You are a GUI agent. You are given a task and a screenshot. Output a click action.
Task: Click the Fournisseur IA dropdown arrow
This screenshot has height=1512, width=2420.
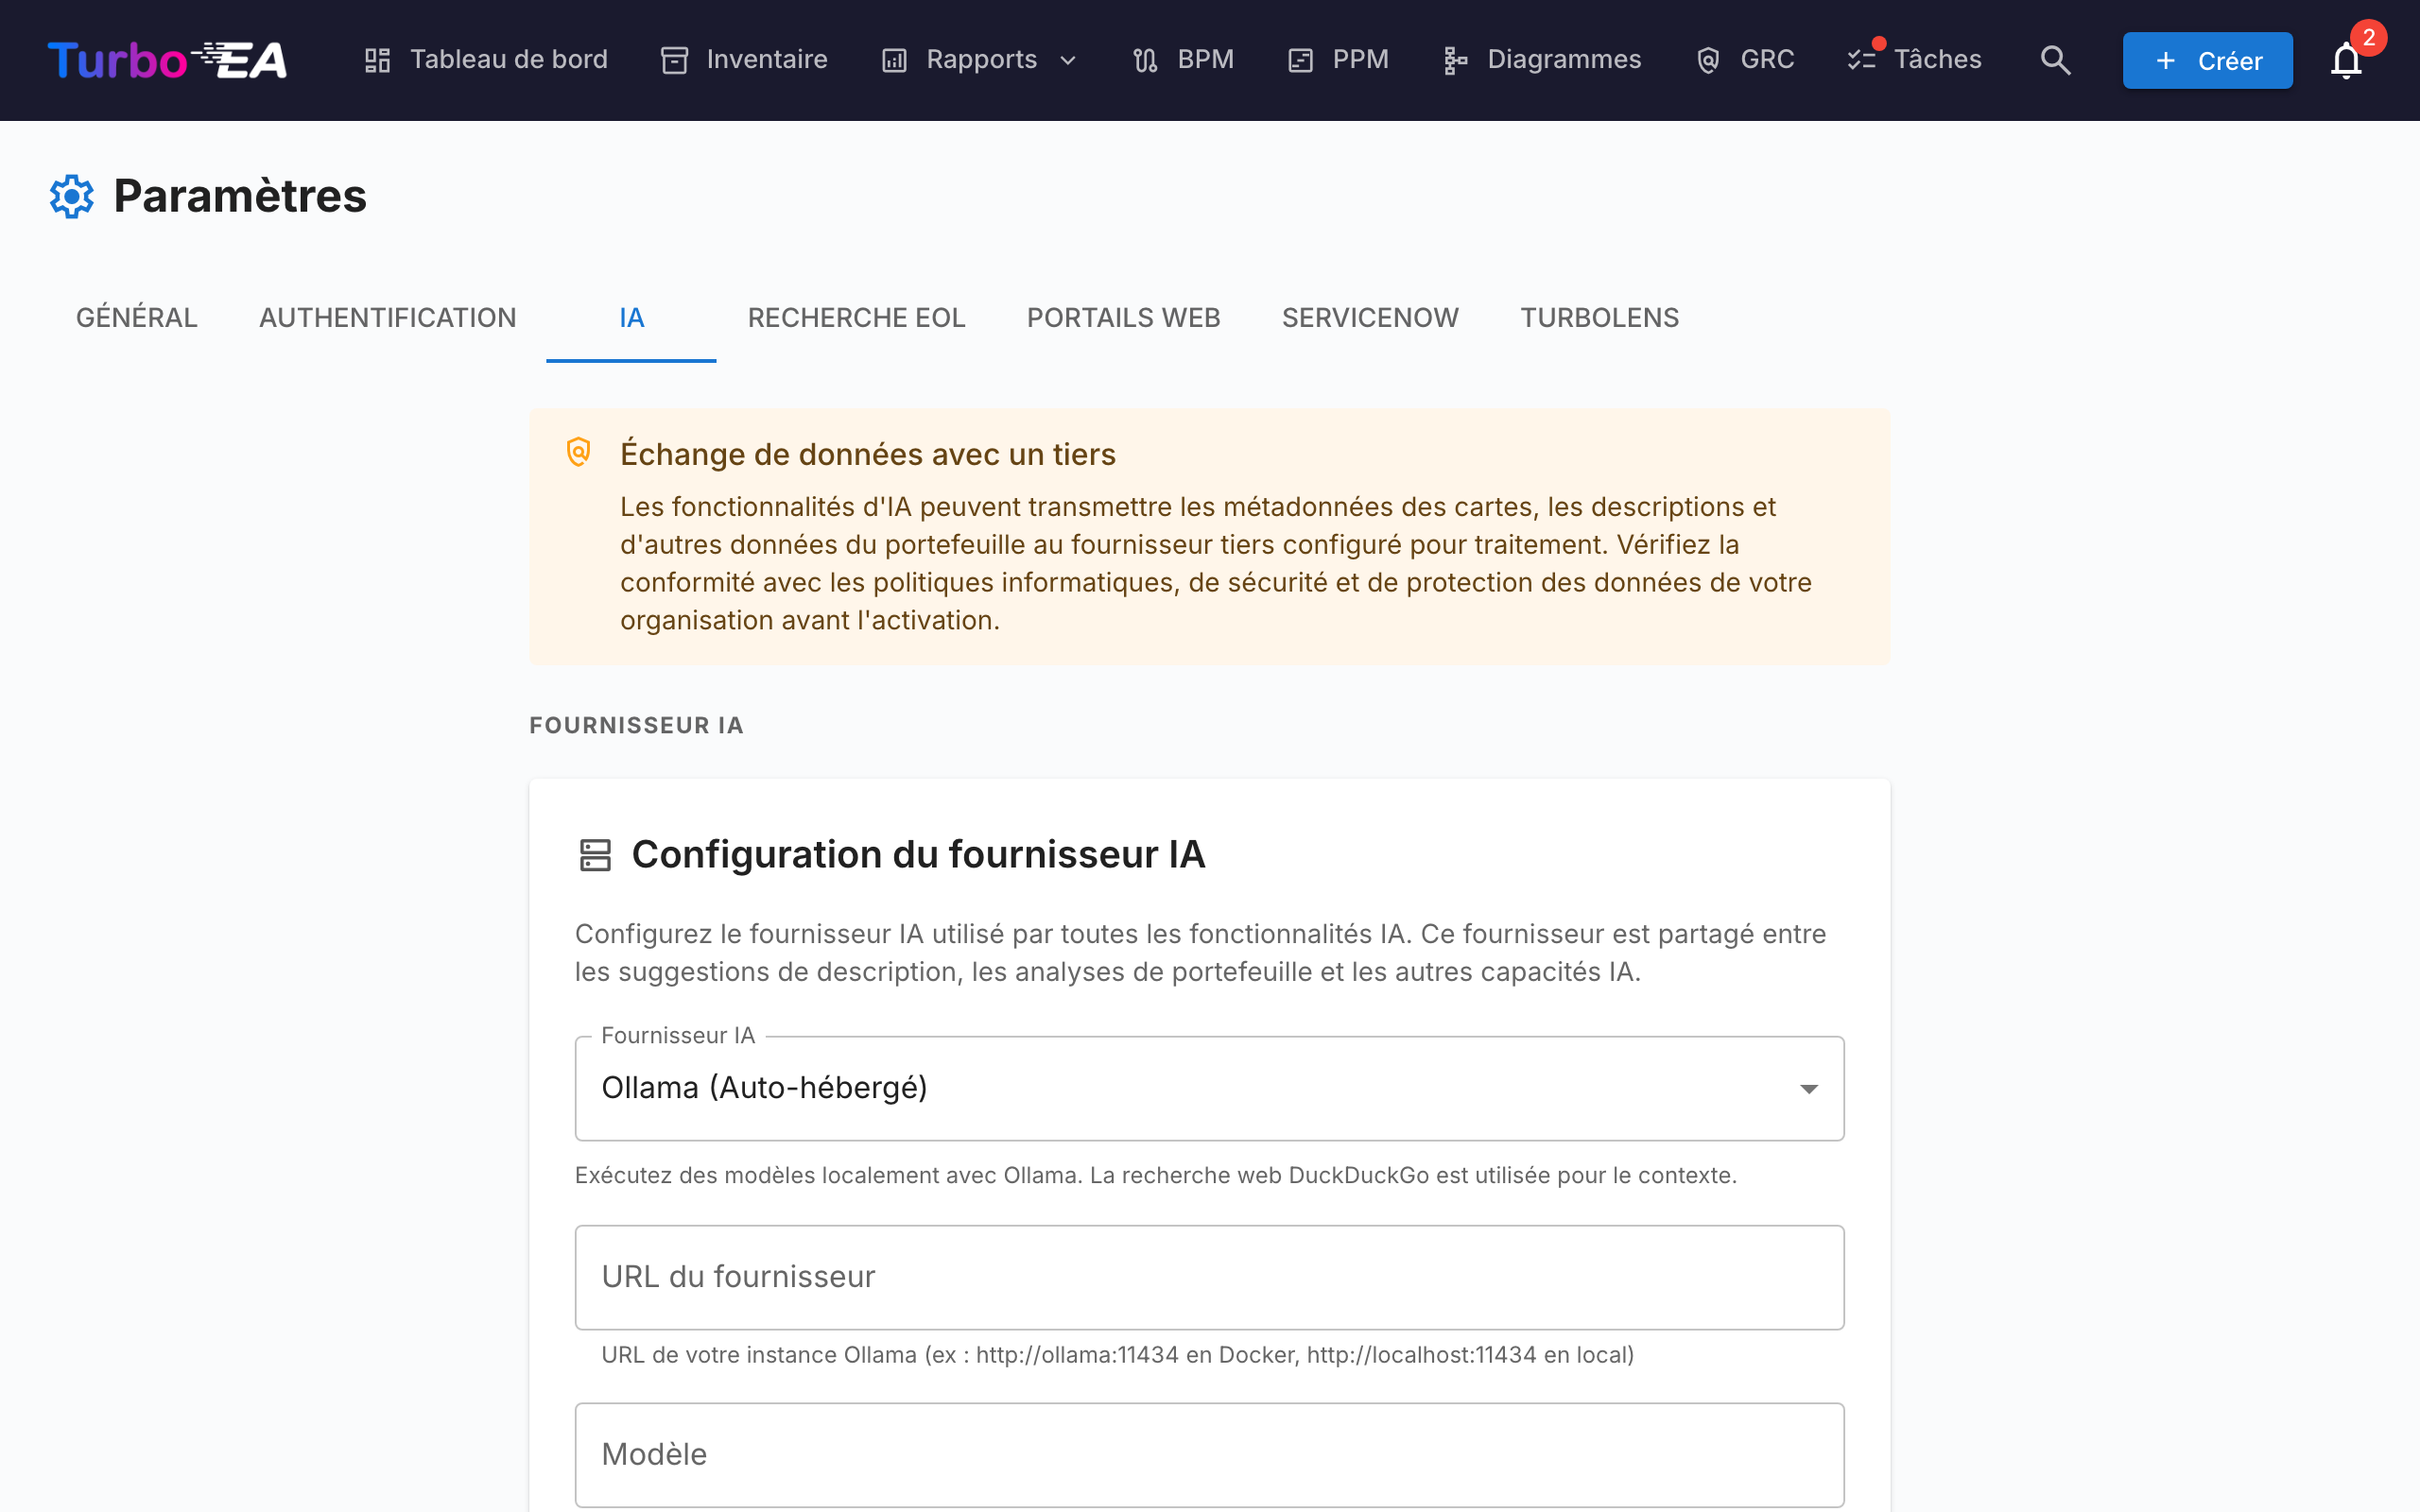point(1808,1089)
